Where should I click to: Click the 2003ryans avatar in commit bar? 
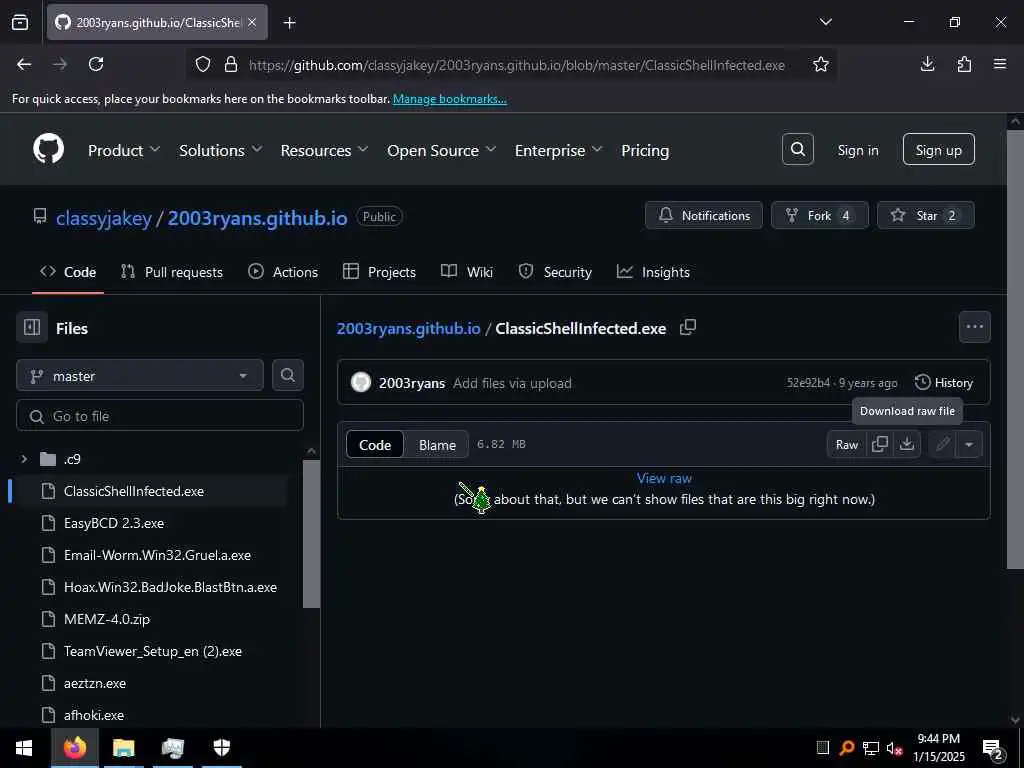pyautogui.click(x=360, y=382)
